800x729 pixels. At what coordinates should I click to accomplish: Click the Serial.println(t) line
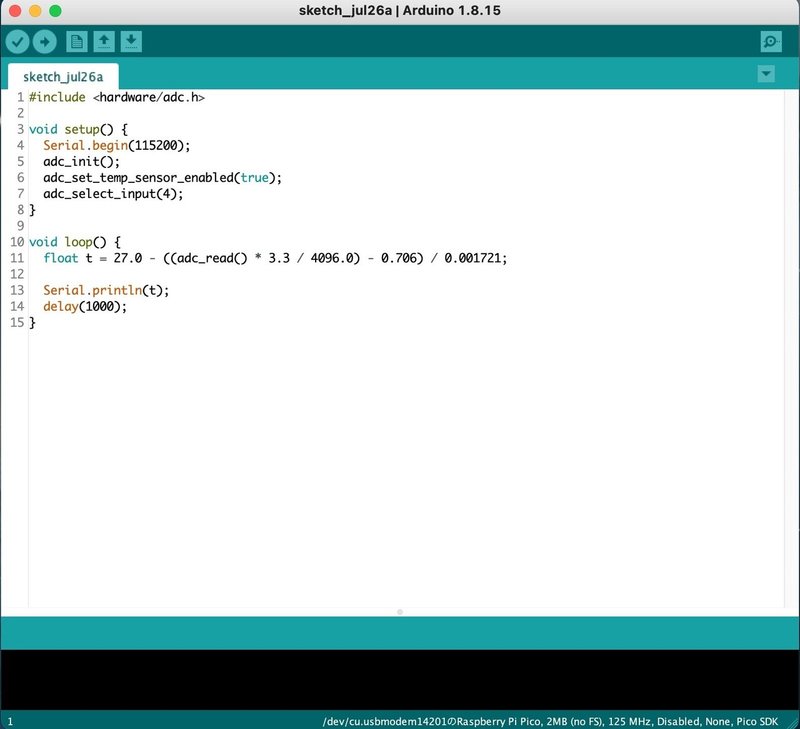106,290
